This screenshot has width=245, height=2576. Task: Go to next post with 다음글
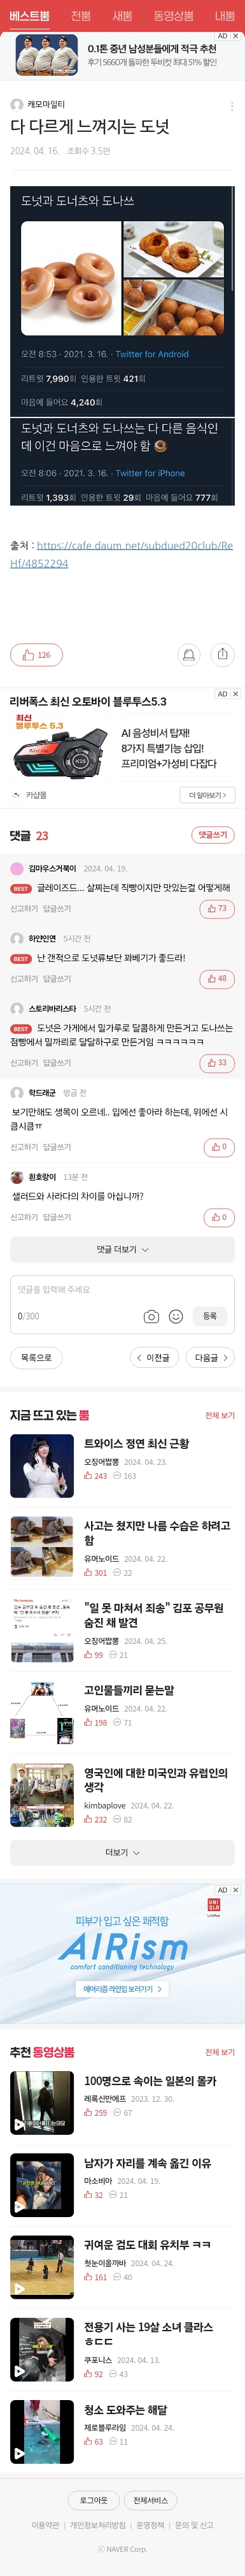point(212,1357)
